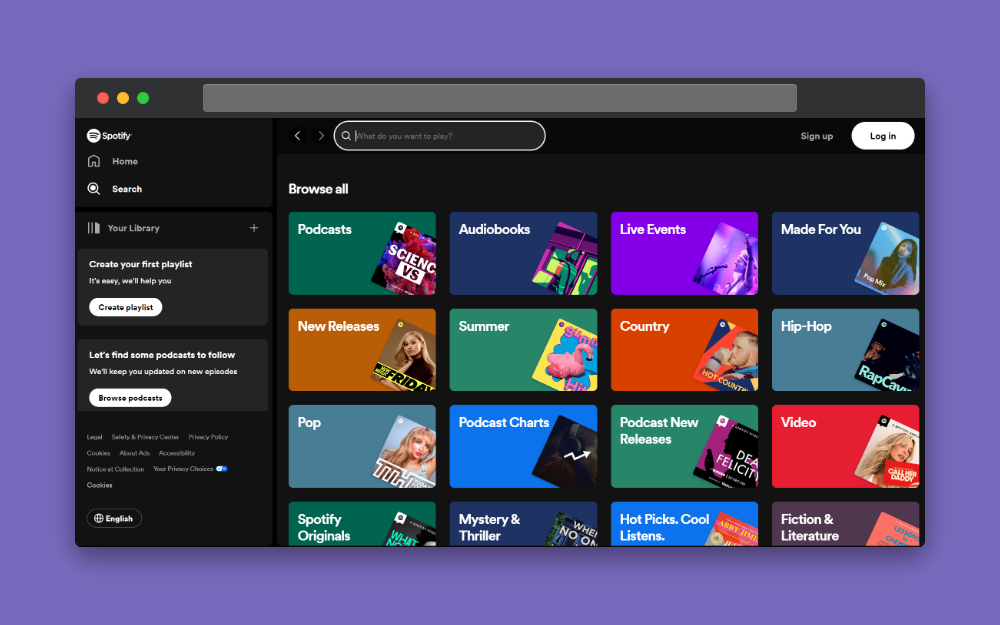Click the search bar magnifier icon

[x=346, y=136]
